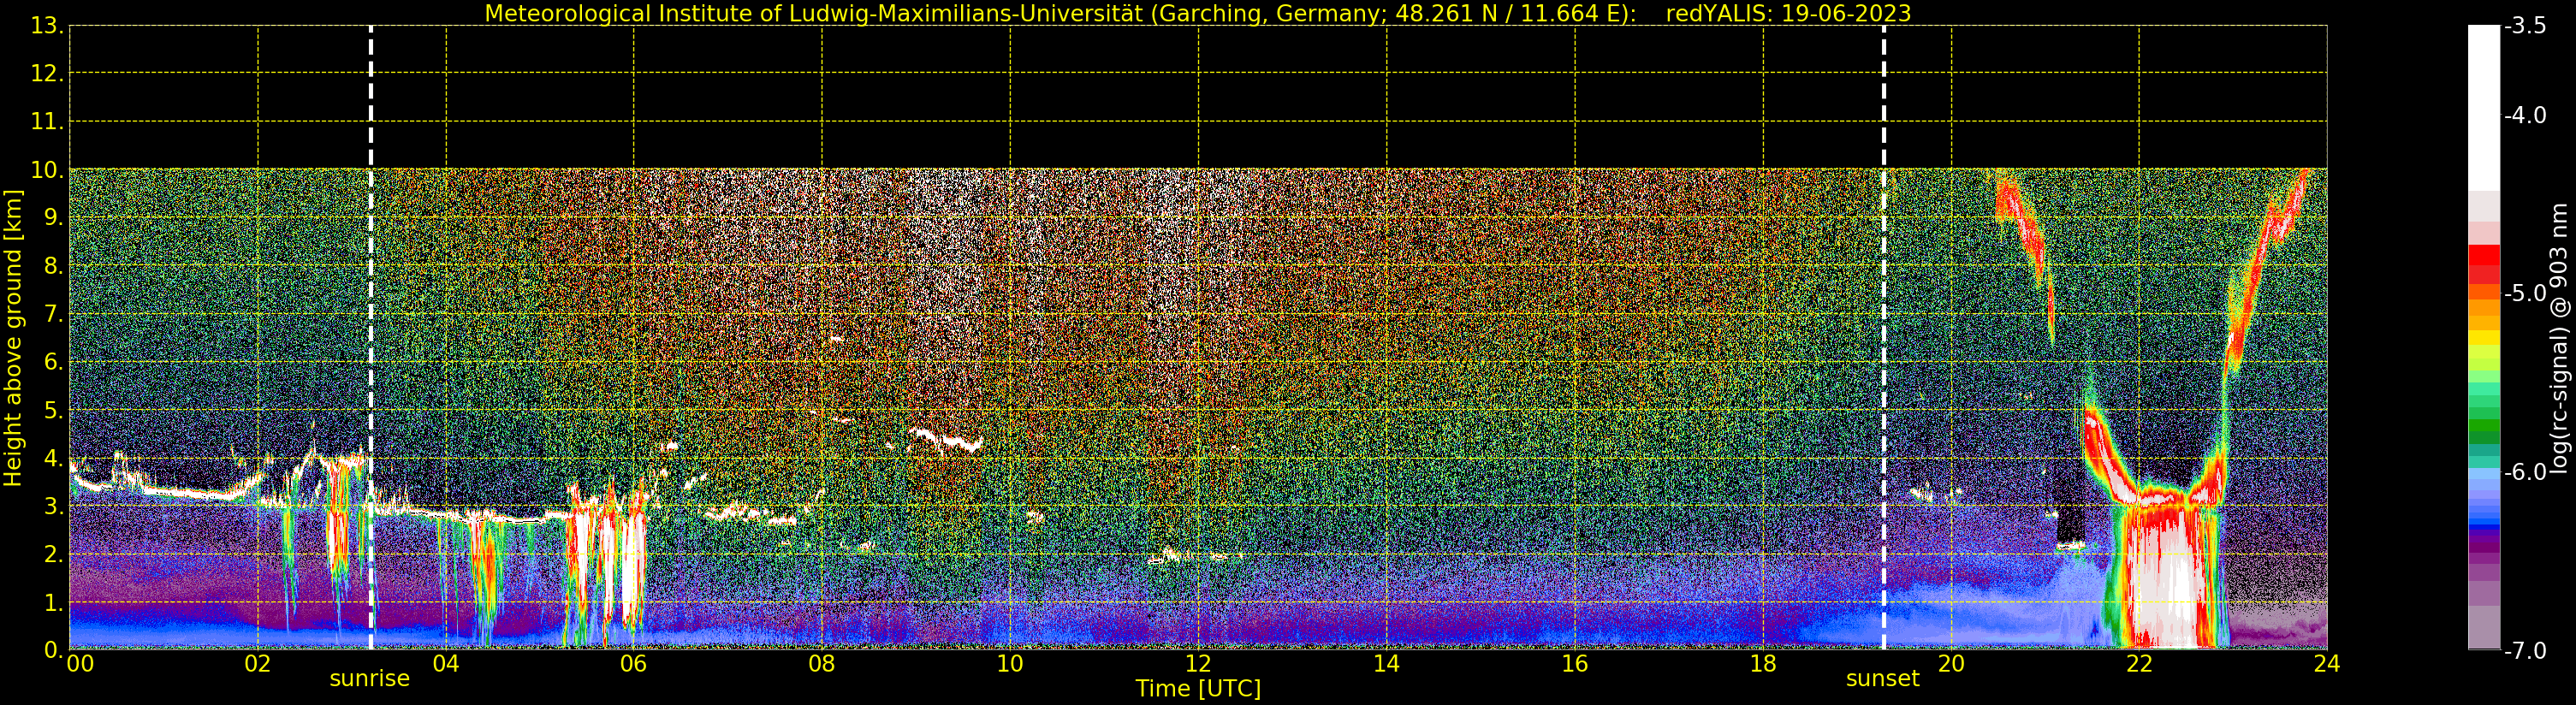Click the dashed white sunrise marker line
Viewport: 2576px width, 705px height.
click(x=371, y=337)
